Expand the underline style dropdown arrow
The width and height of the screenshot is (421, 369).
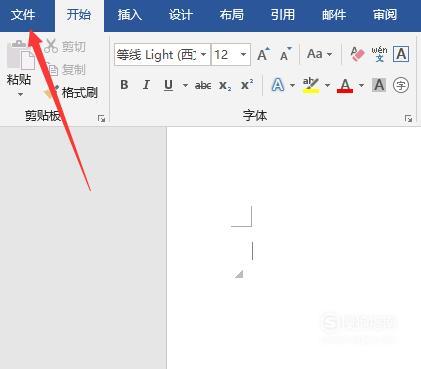pyautogui.click(x=185, y=85)
